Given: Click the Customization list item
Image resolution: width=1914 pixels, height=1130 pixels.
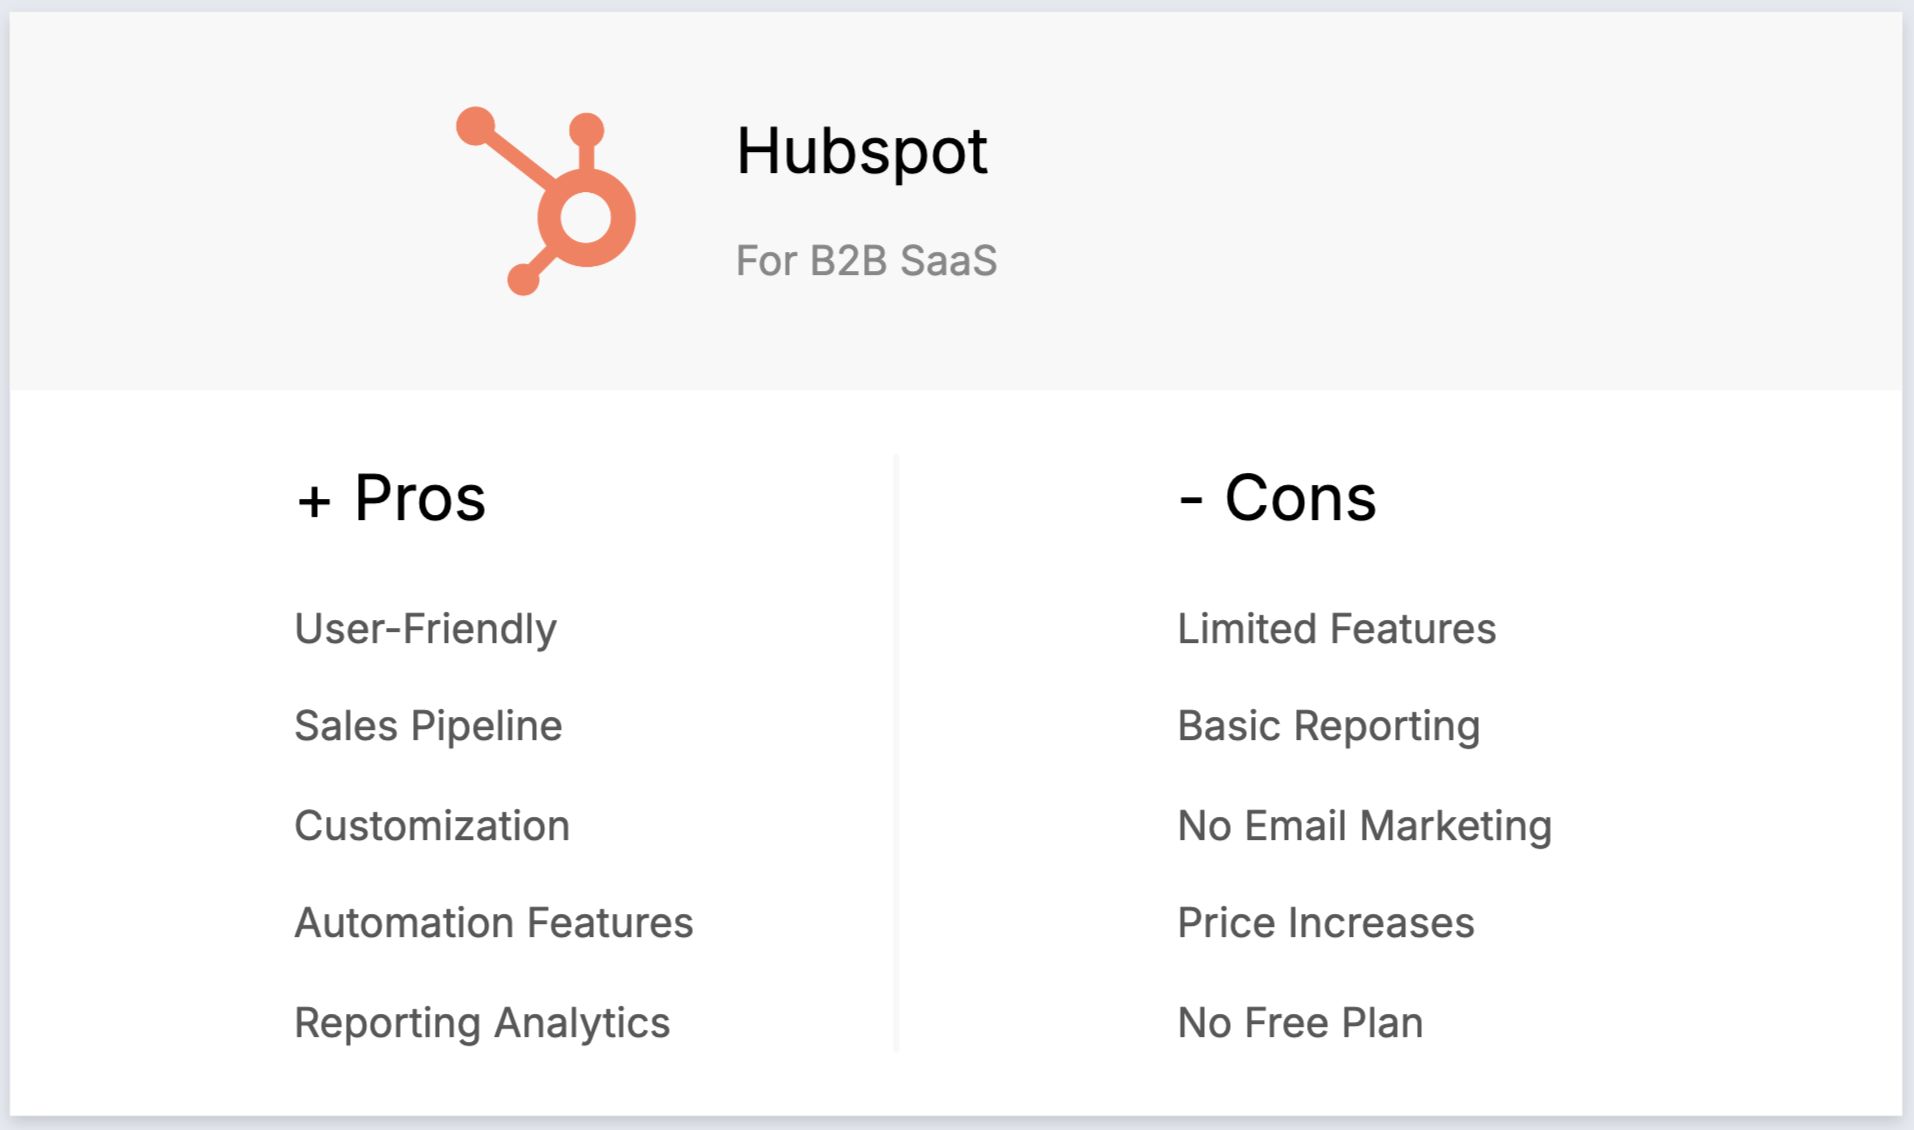Looking at the screenshot, I should [x=432, y=826].
